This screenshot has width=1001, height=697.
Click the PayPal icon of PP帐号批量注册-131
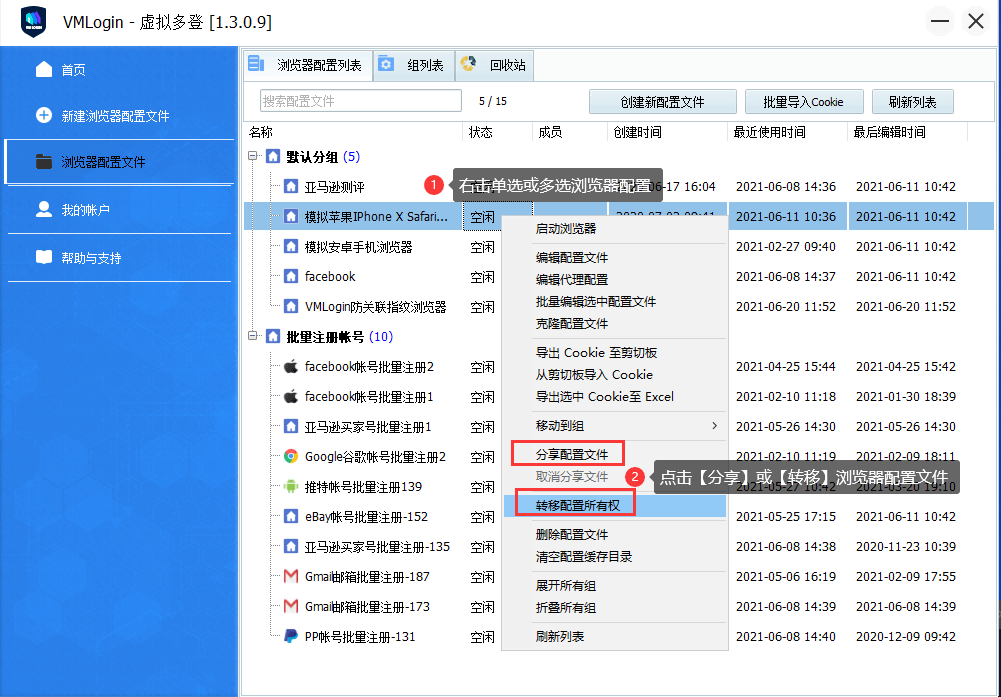[x=291, y=636]
